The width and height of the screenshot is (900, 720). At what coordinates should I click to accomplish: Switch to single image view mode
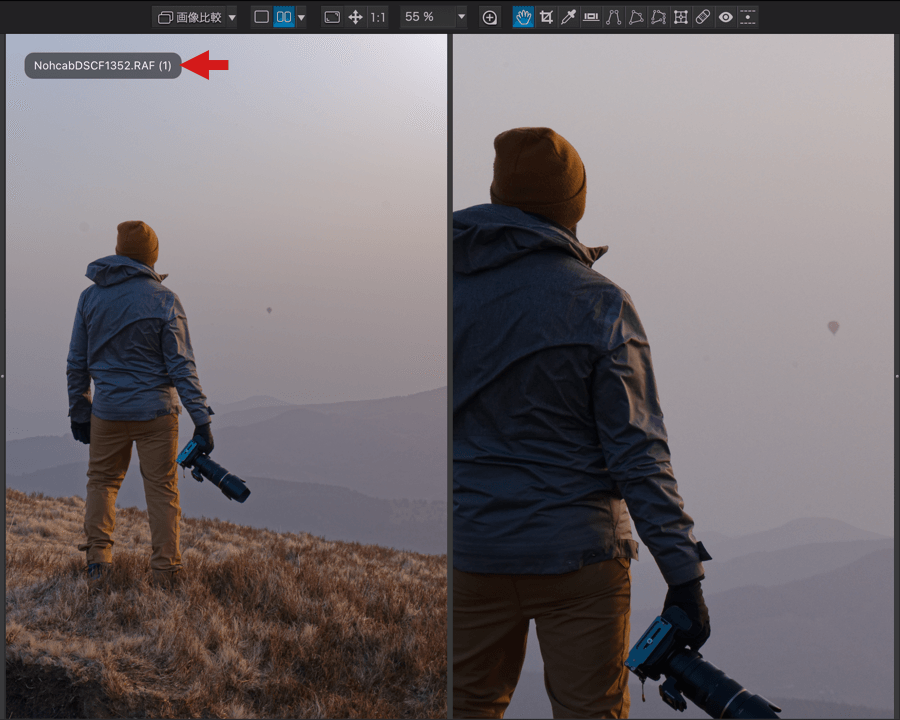[x=261, y=17]
